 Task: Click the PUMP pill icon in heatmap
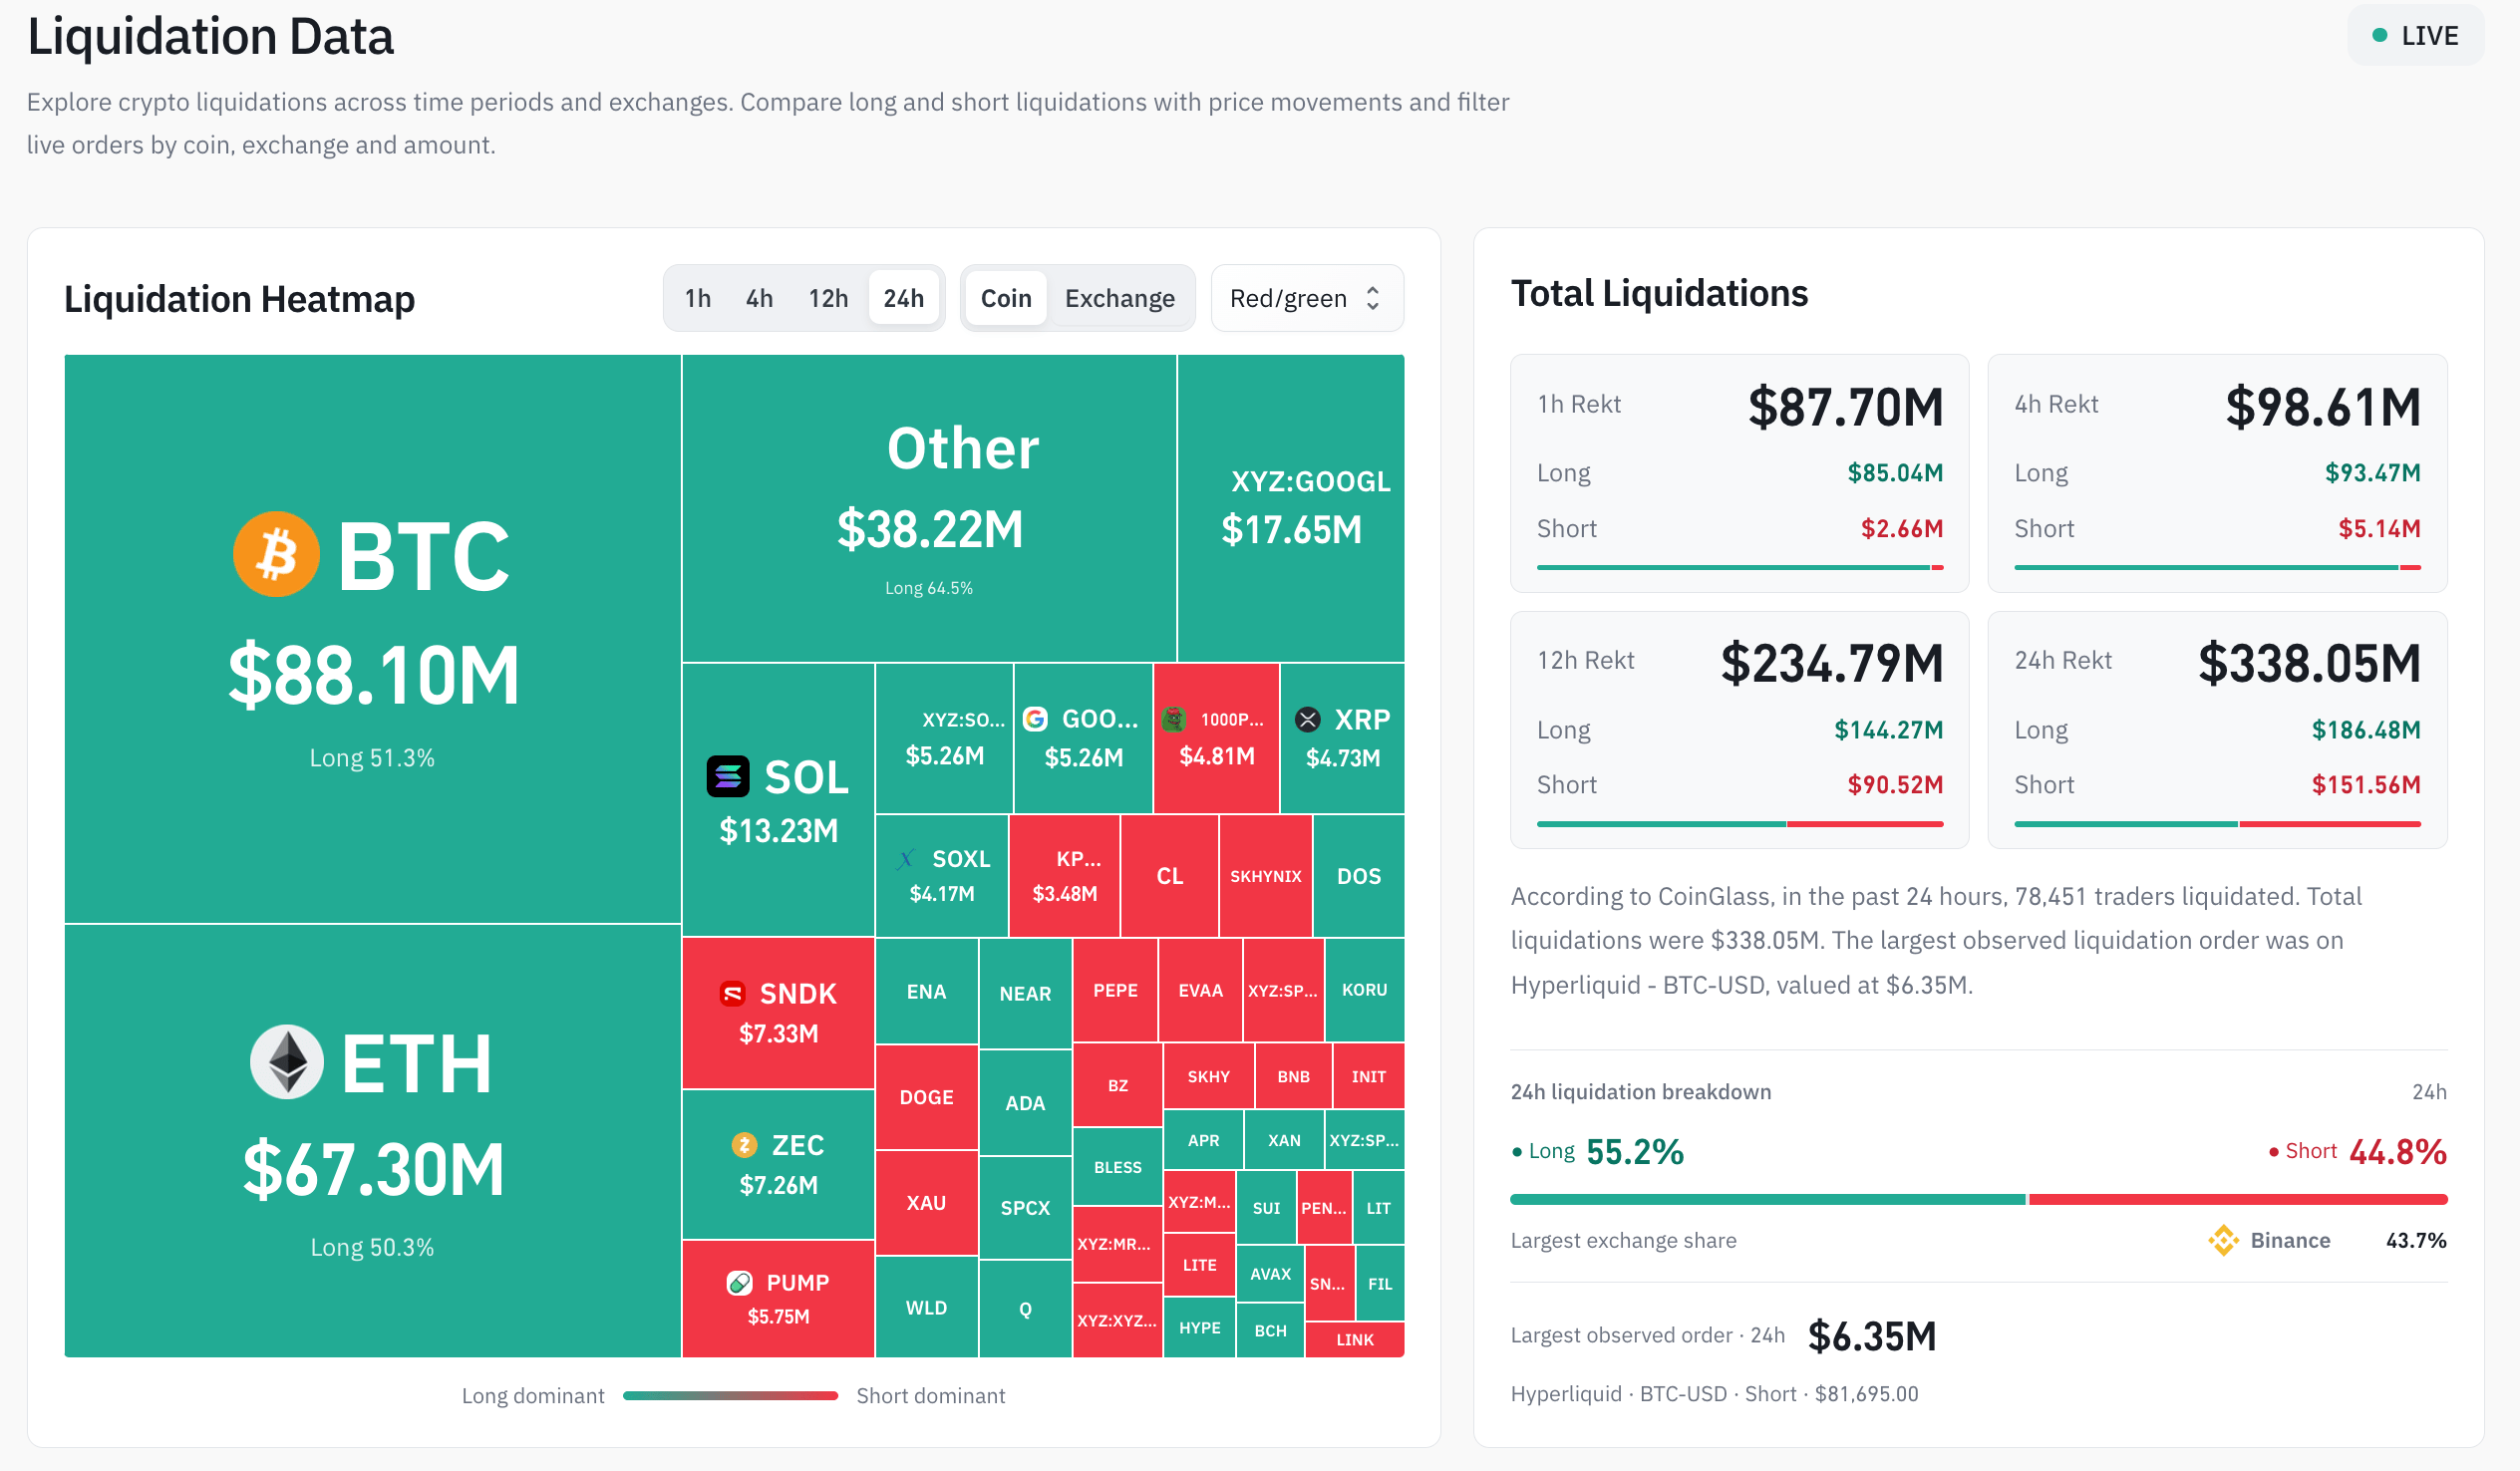coord(740,1283)
